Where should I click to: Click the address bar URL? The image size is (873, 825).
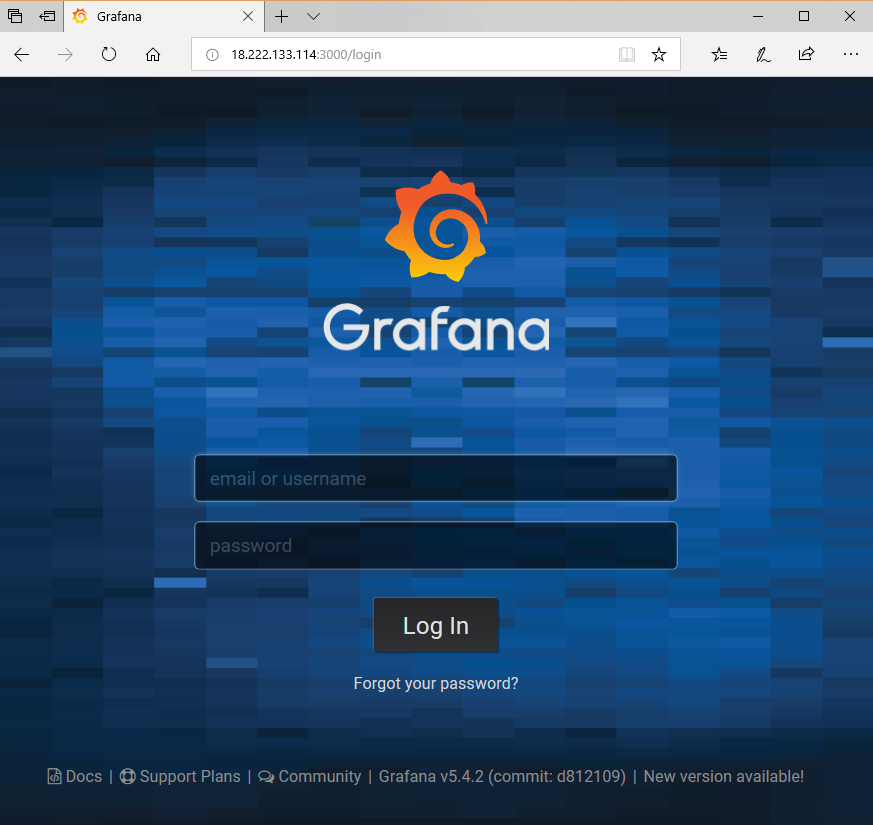coord(306,55)
